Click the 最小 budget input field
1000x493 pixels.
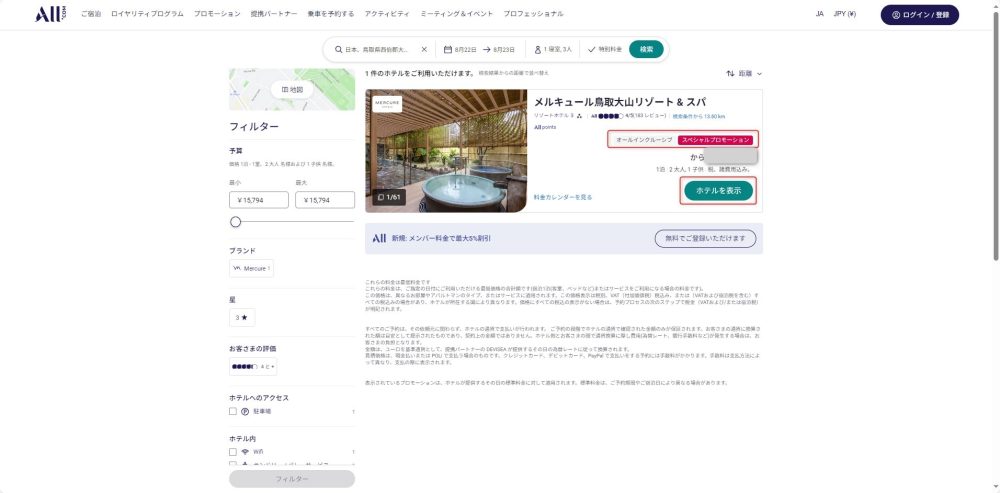pos(259,200)
